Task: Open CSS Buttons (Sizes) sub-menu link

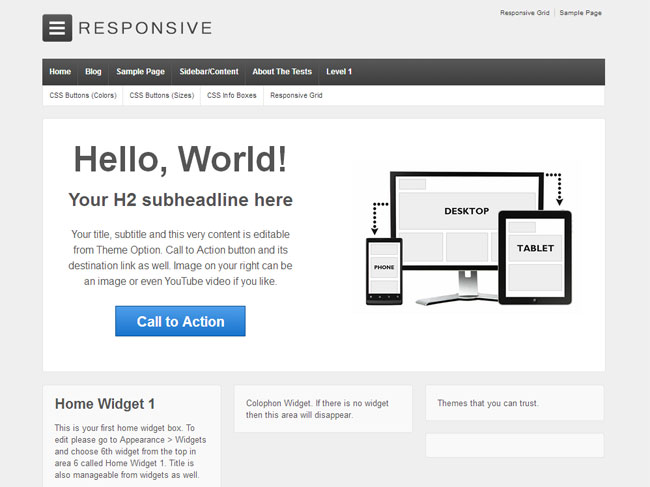Action: (x=162, y=95)
